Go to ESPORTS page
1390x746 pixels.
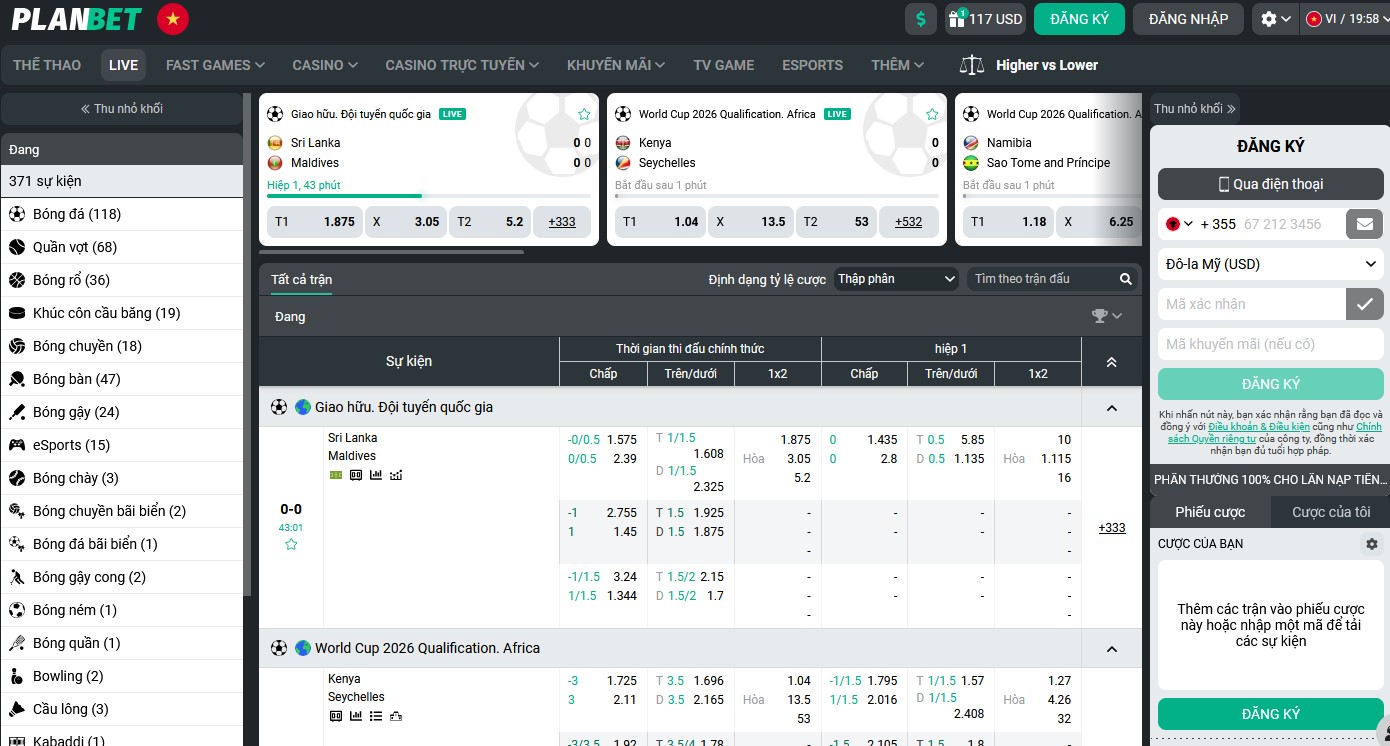812,65
